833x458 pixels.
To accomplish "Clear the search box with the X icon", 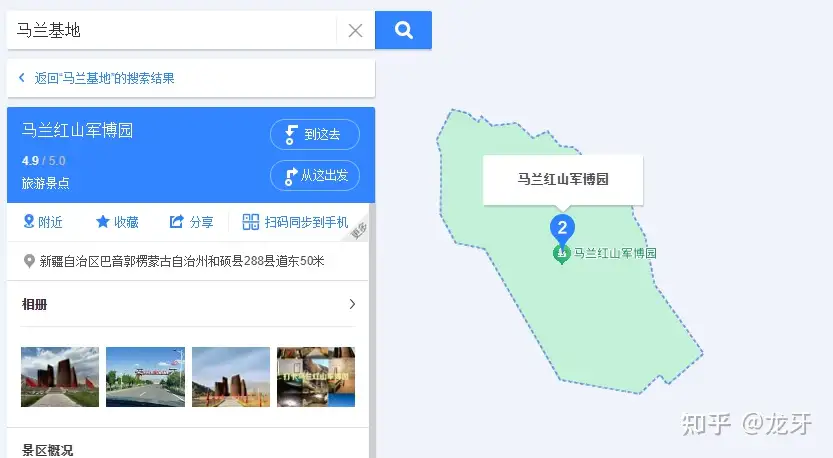I will 355,30.
